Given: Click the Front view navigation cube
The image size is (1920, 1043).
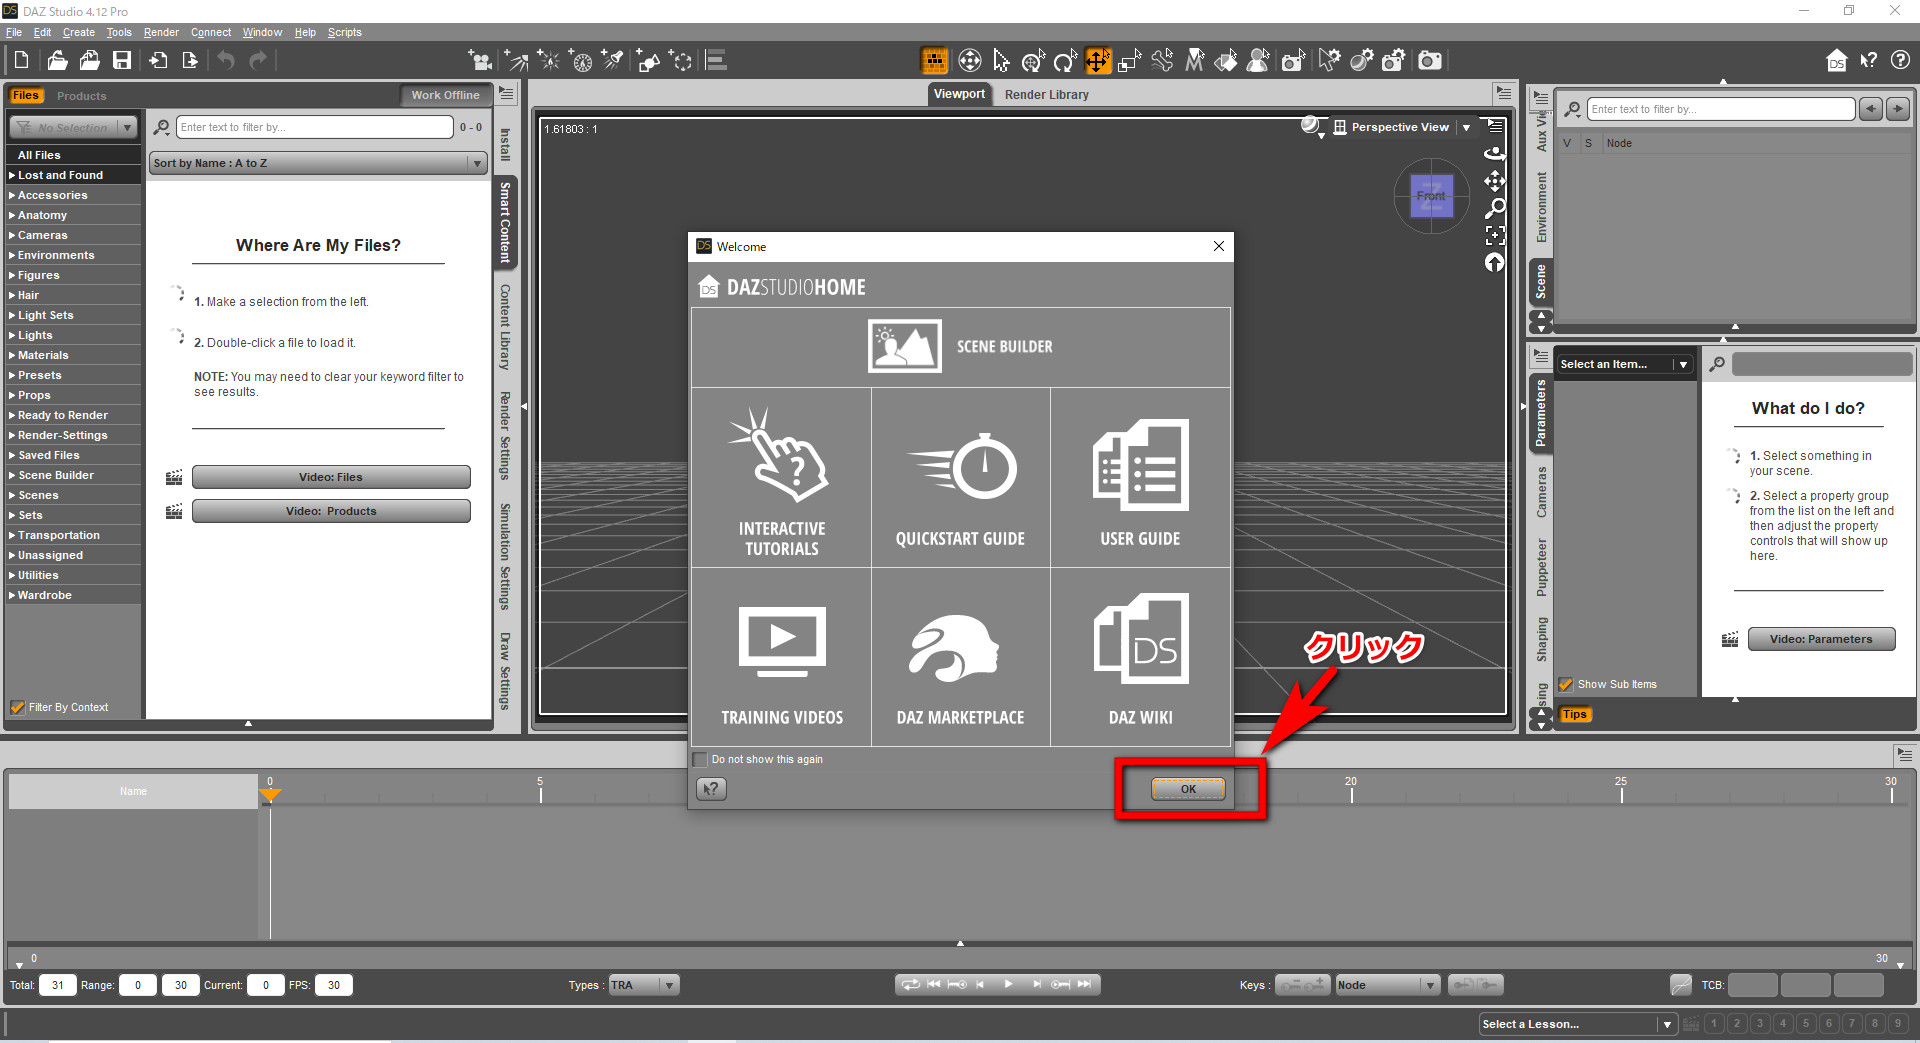Looking at the screenshot, I should tap(1431, 196).
